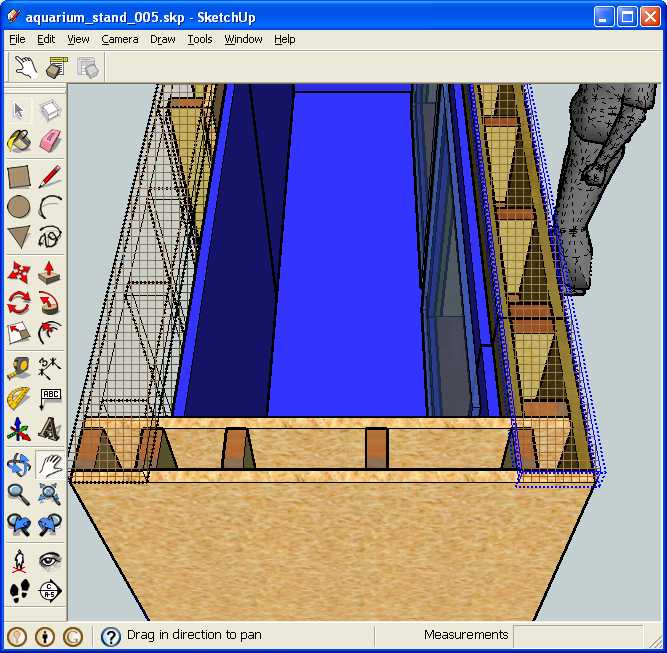The width and height of the screenshot is (667, 653).
Task: Choose the Push/Pull tool
Action: click(50, 273)
